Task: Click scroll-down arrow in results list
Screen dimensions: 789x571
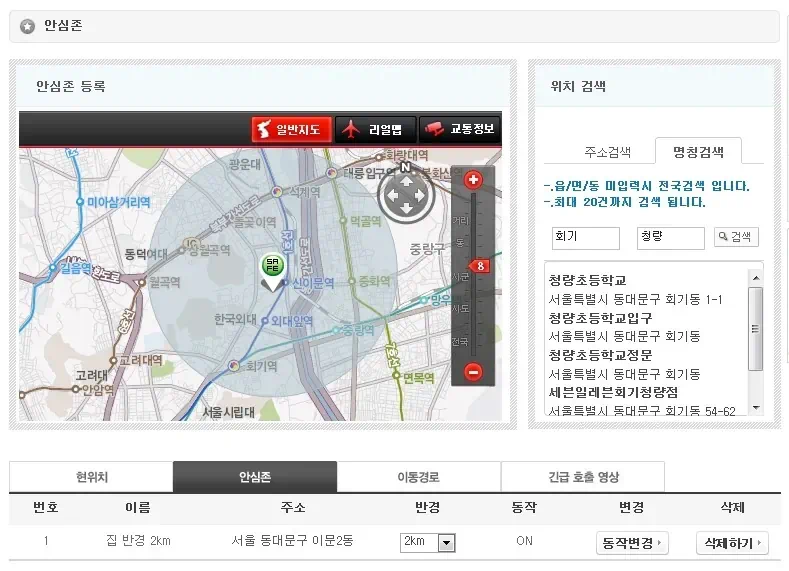Action: click(756, 407)
